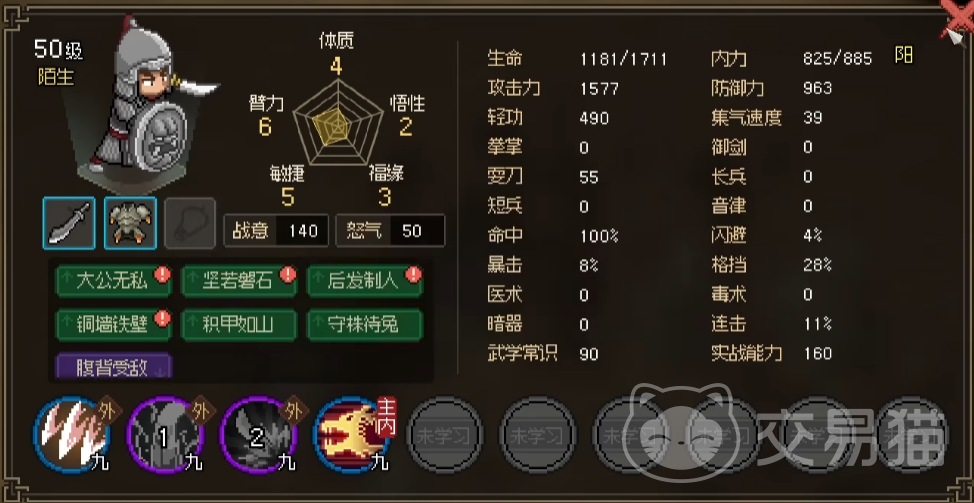
Task: Open the 后发制人 trait tag
Action: click(365, 281)
